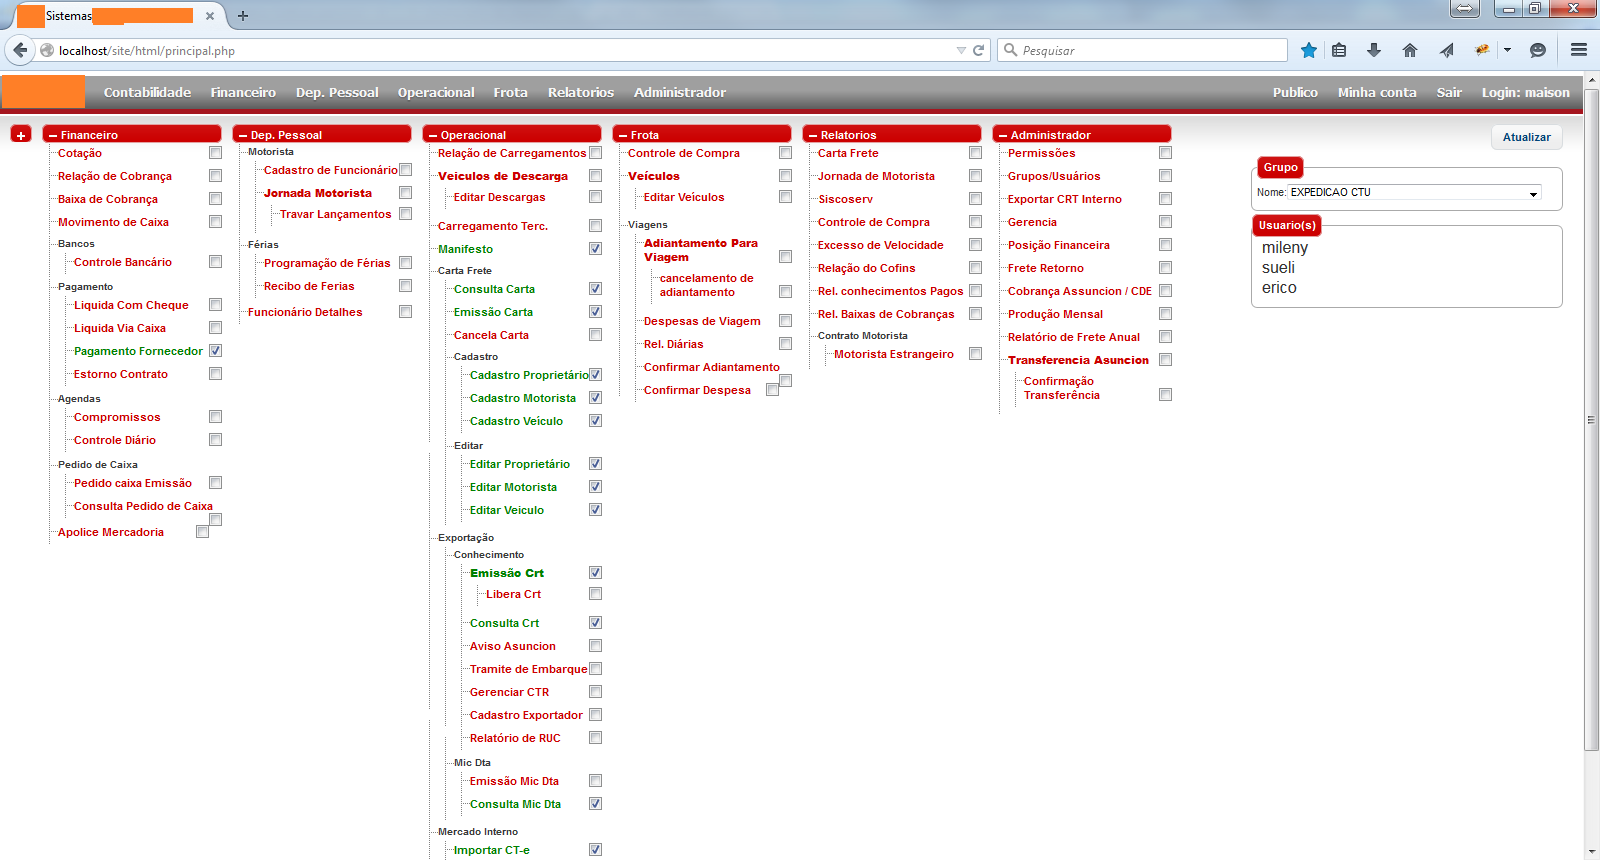Toggle the Emissão Crt checkbox
Screen dimensions: 1600x860
tap(595, 572)
